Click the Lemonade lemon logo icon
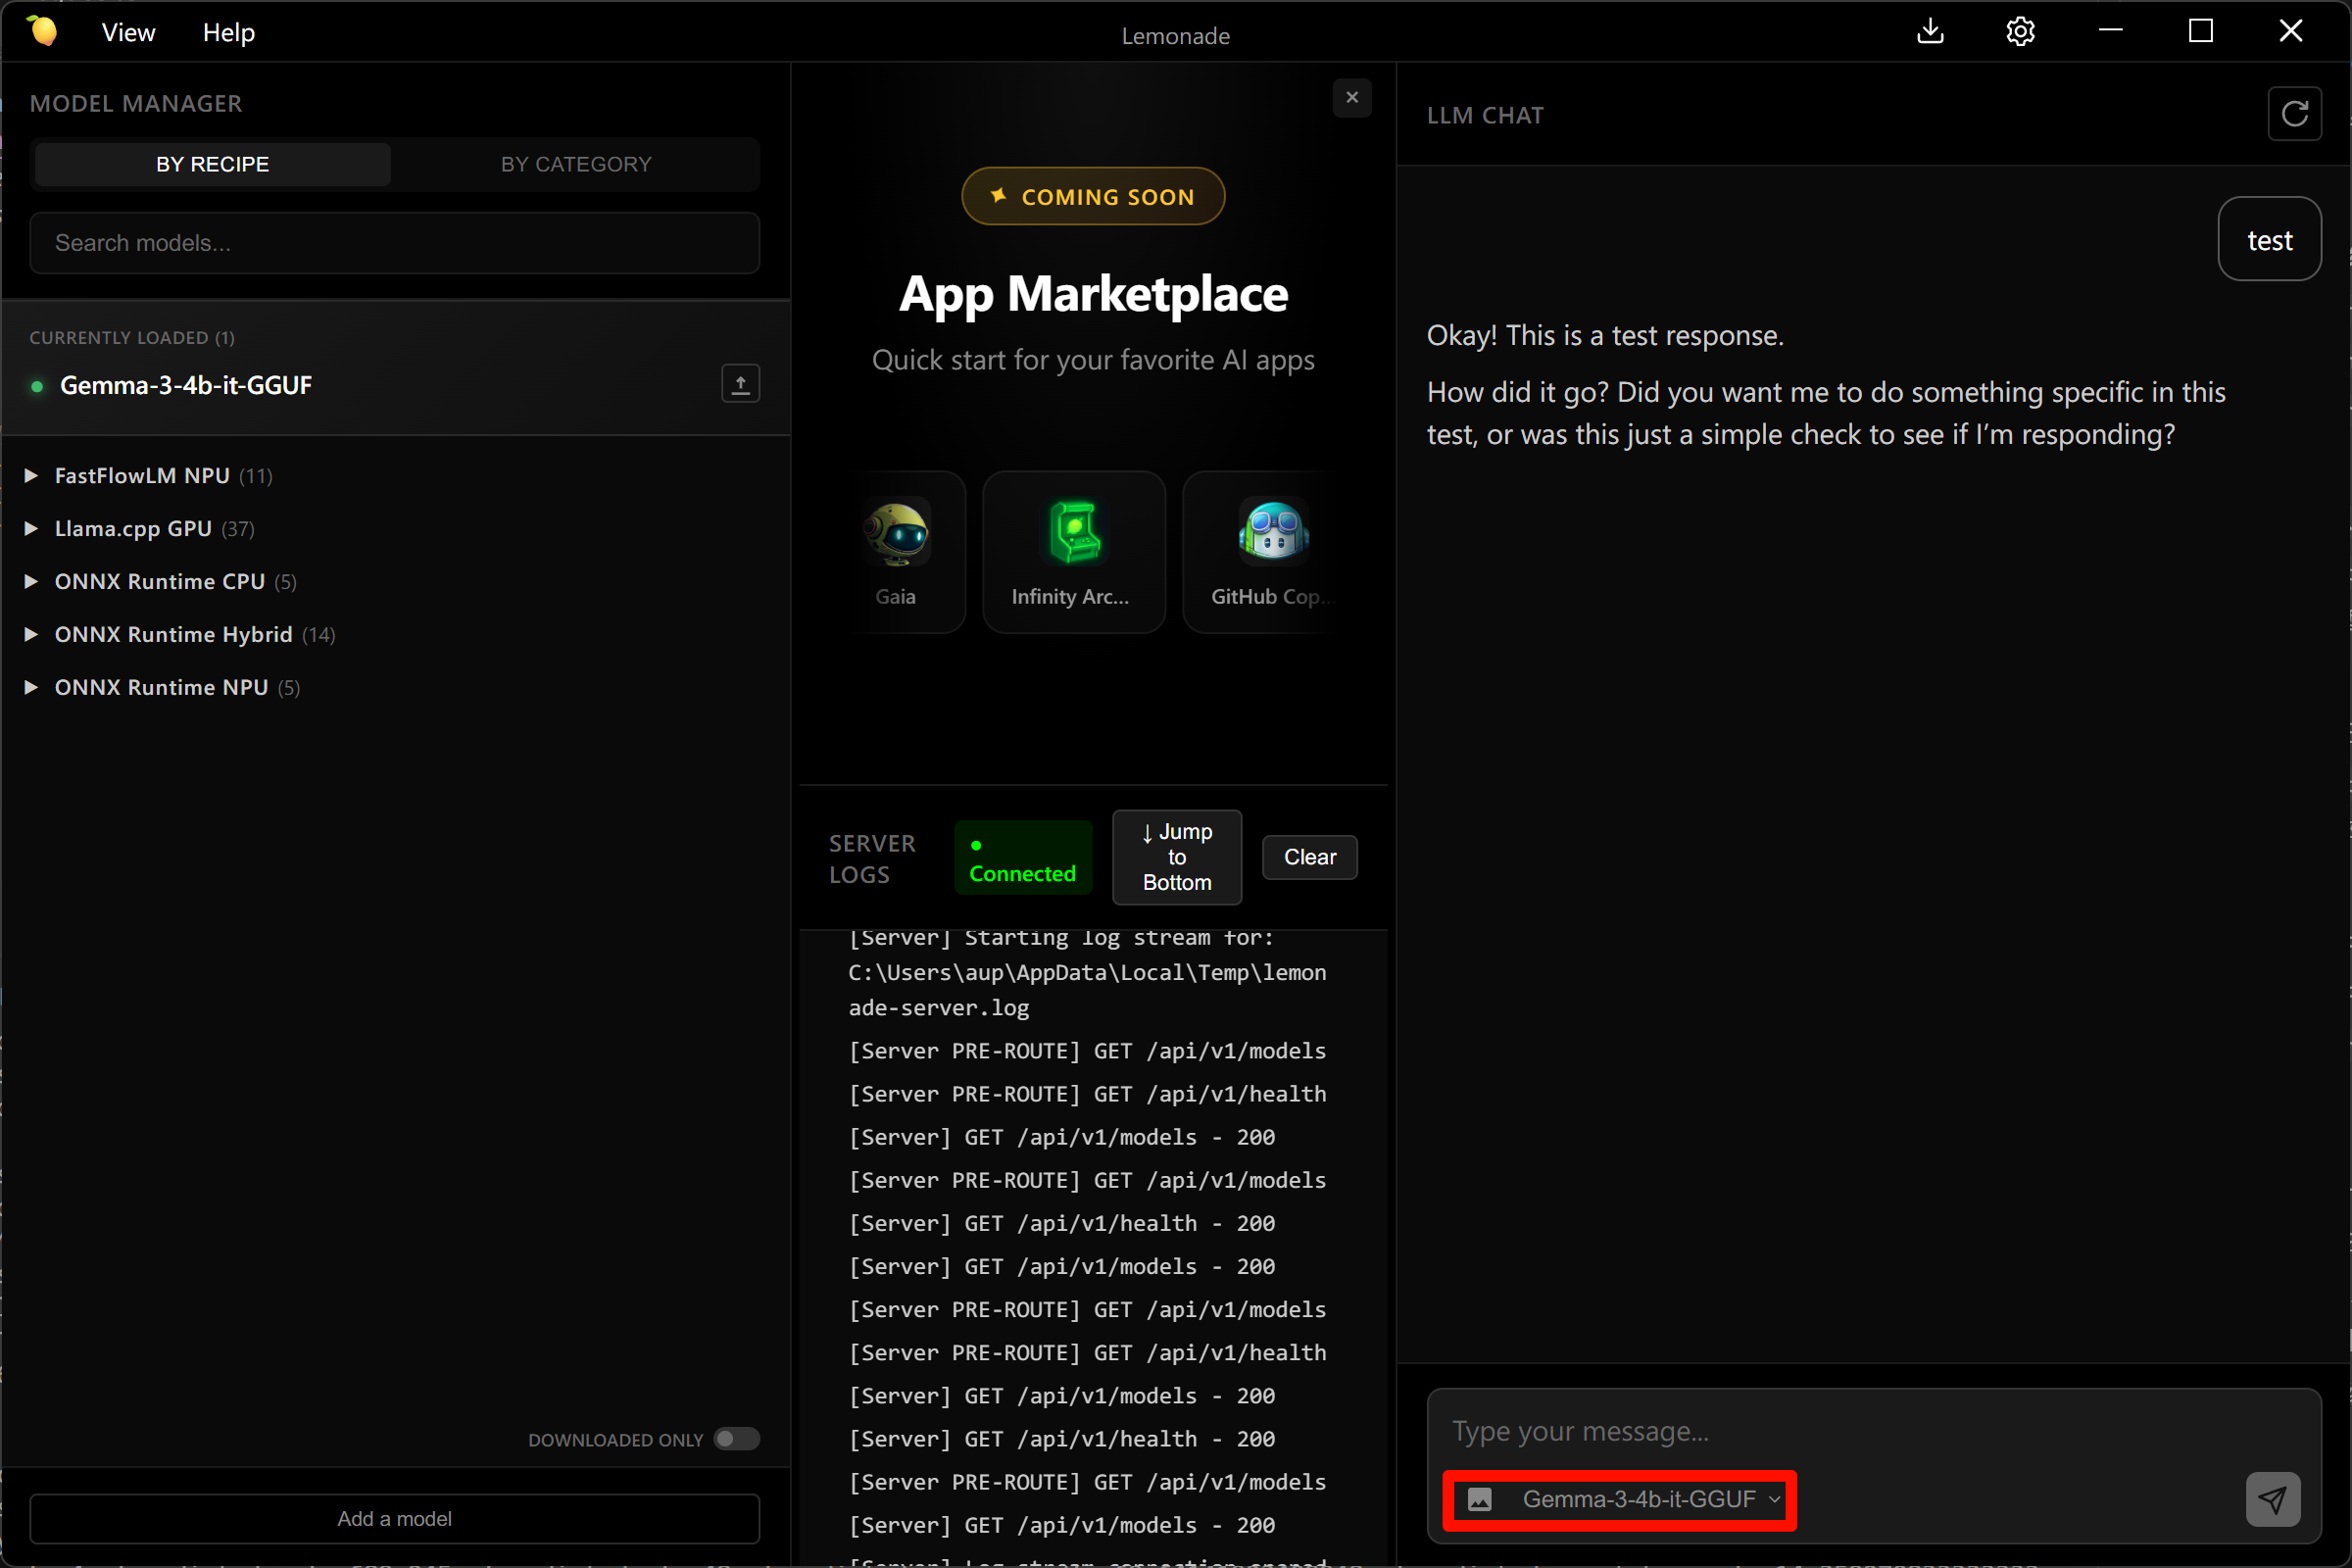Image resolution: width=2352 pixels, height=1568 pixels. point(42,31)
